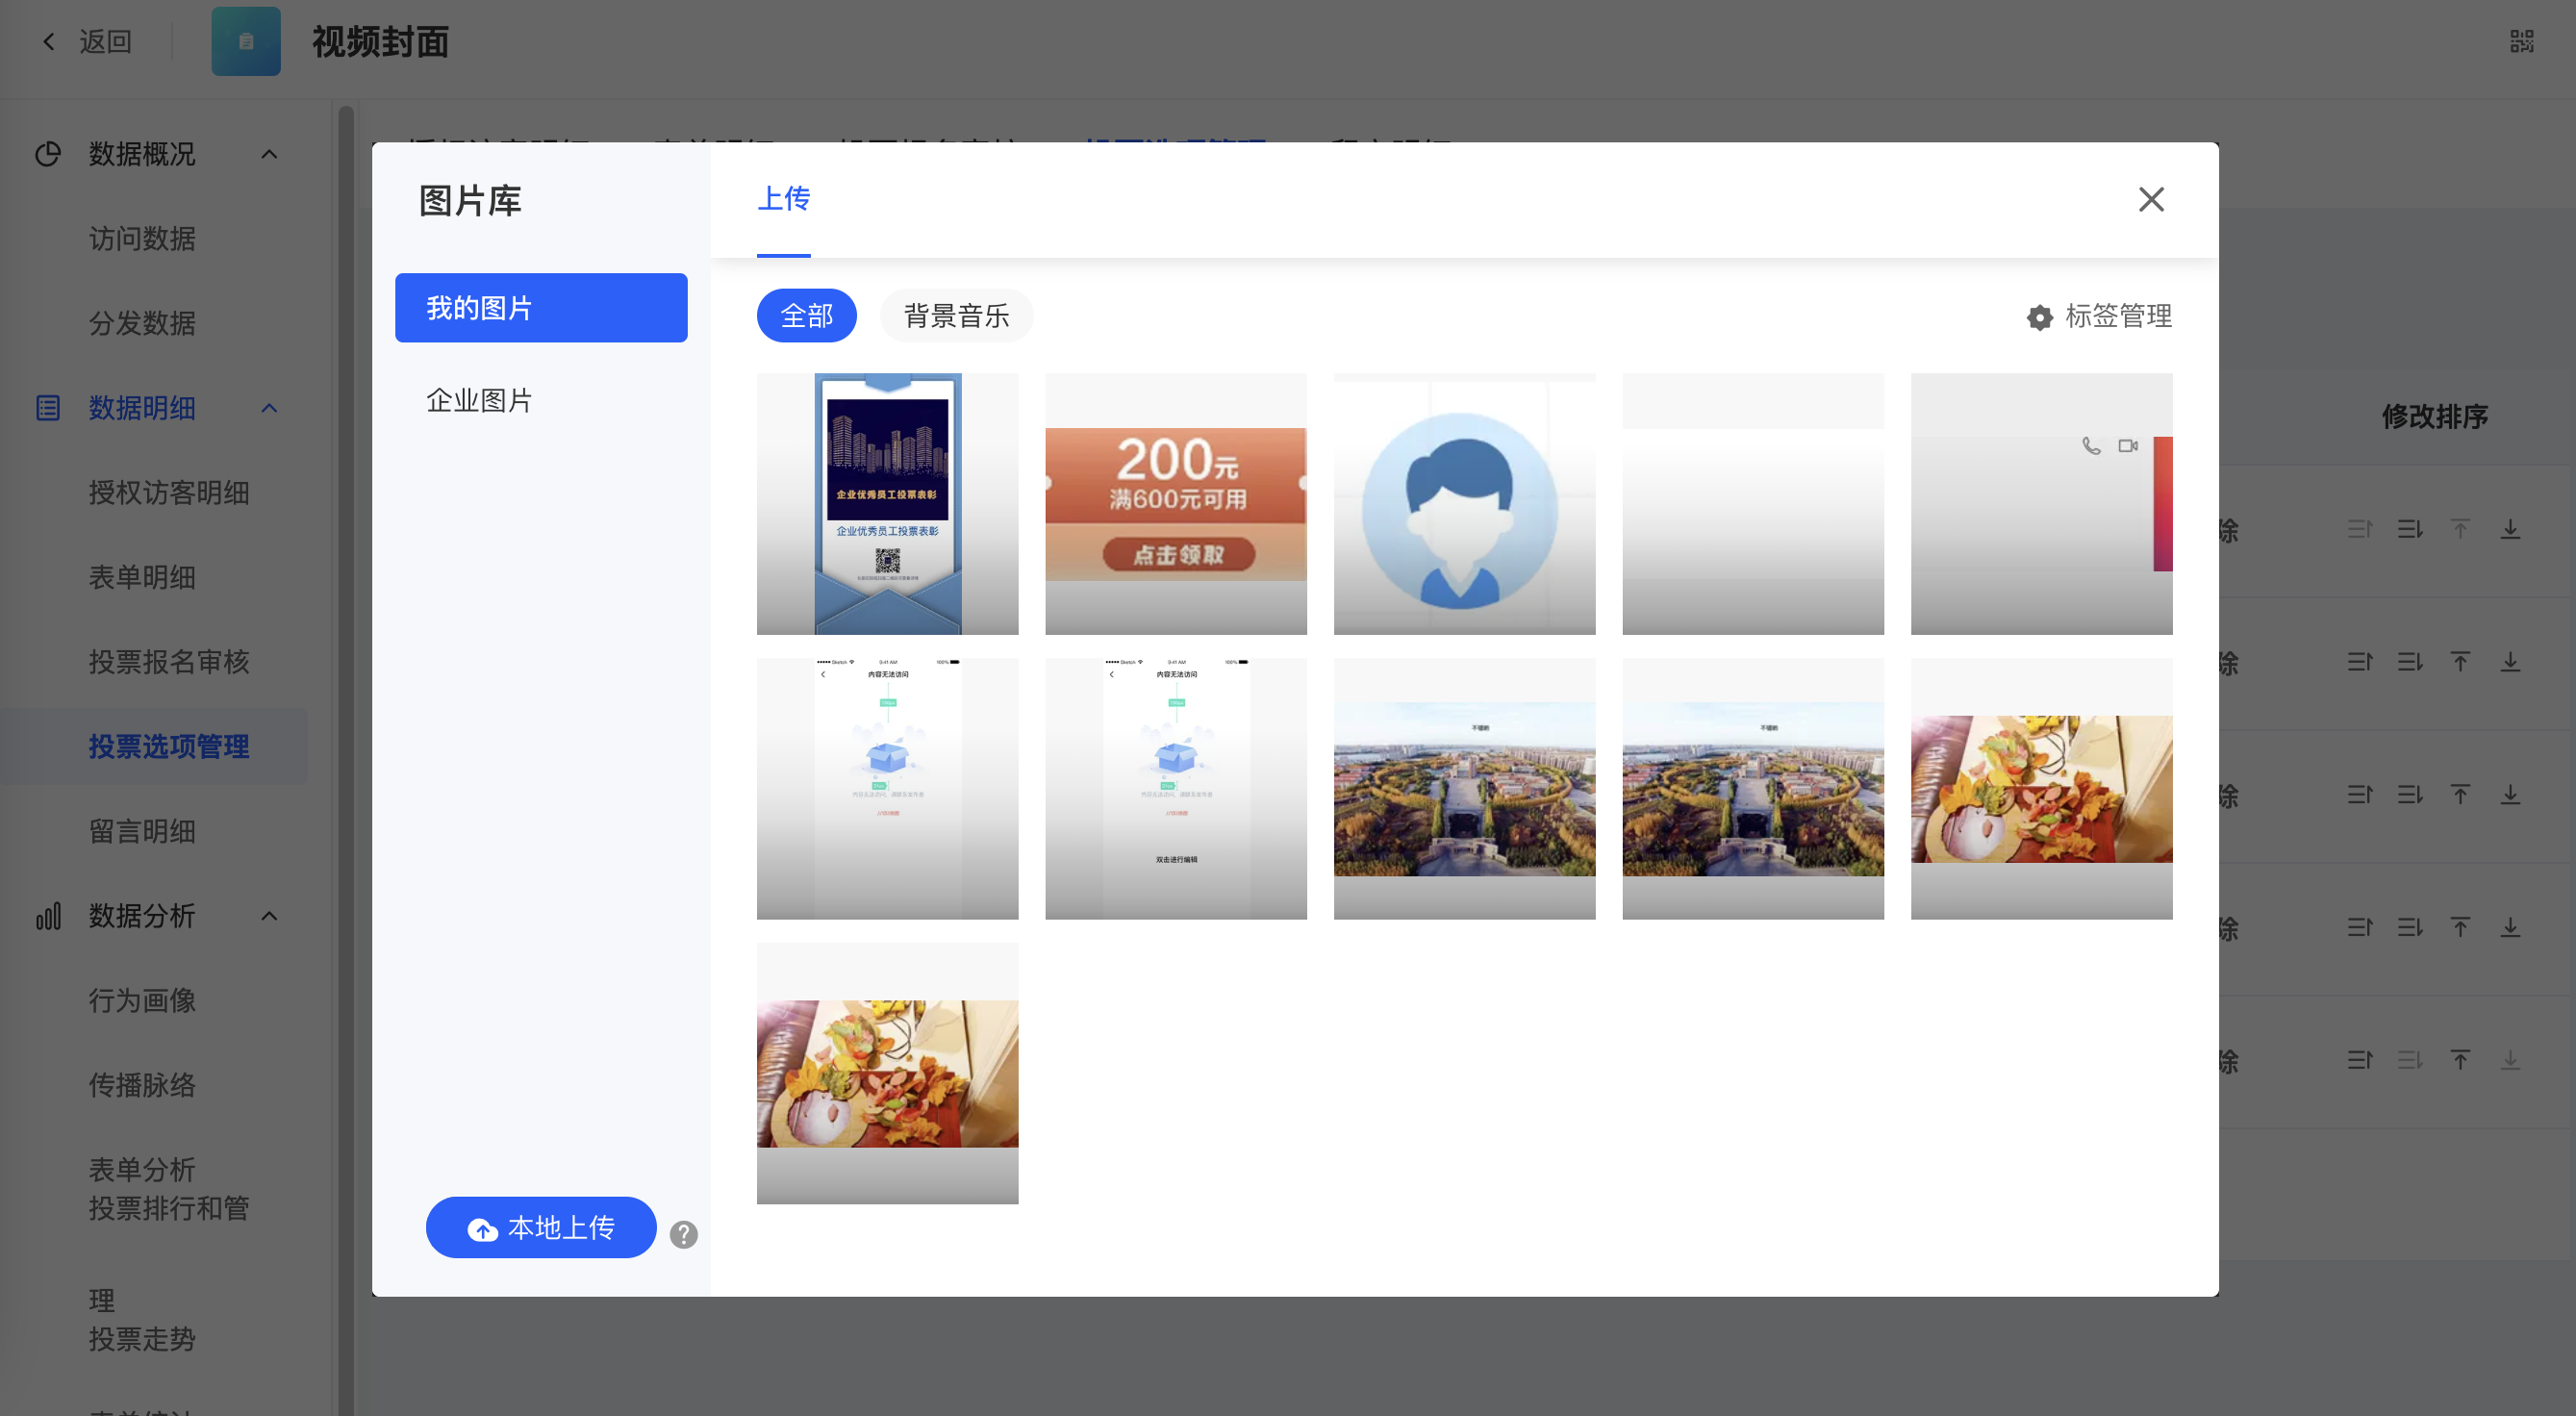Select the blue avatar image thumbnail
This screenshot has width=2576, height=1416.
point(1464,503)
